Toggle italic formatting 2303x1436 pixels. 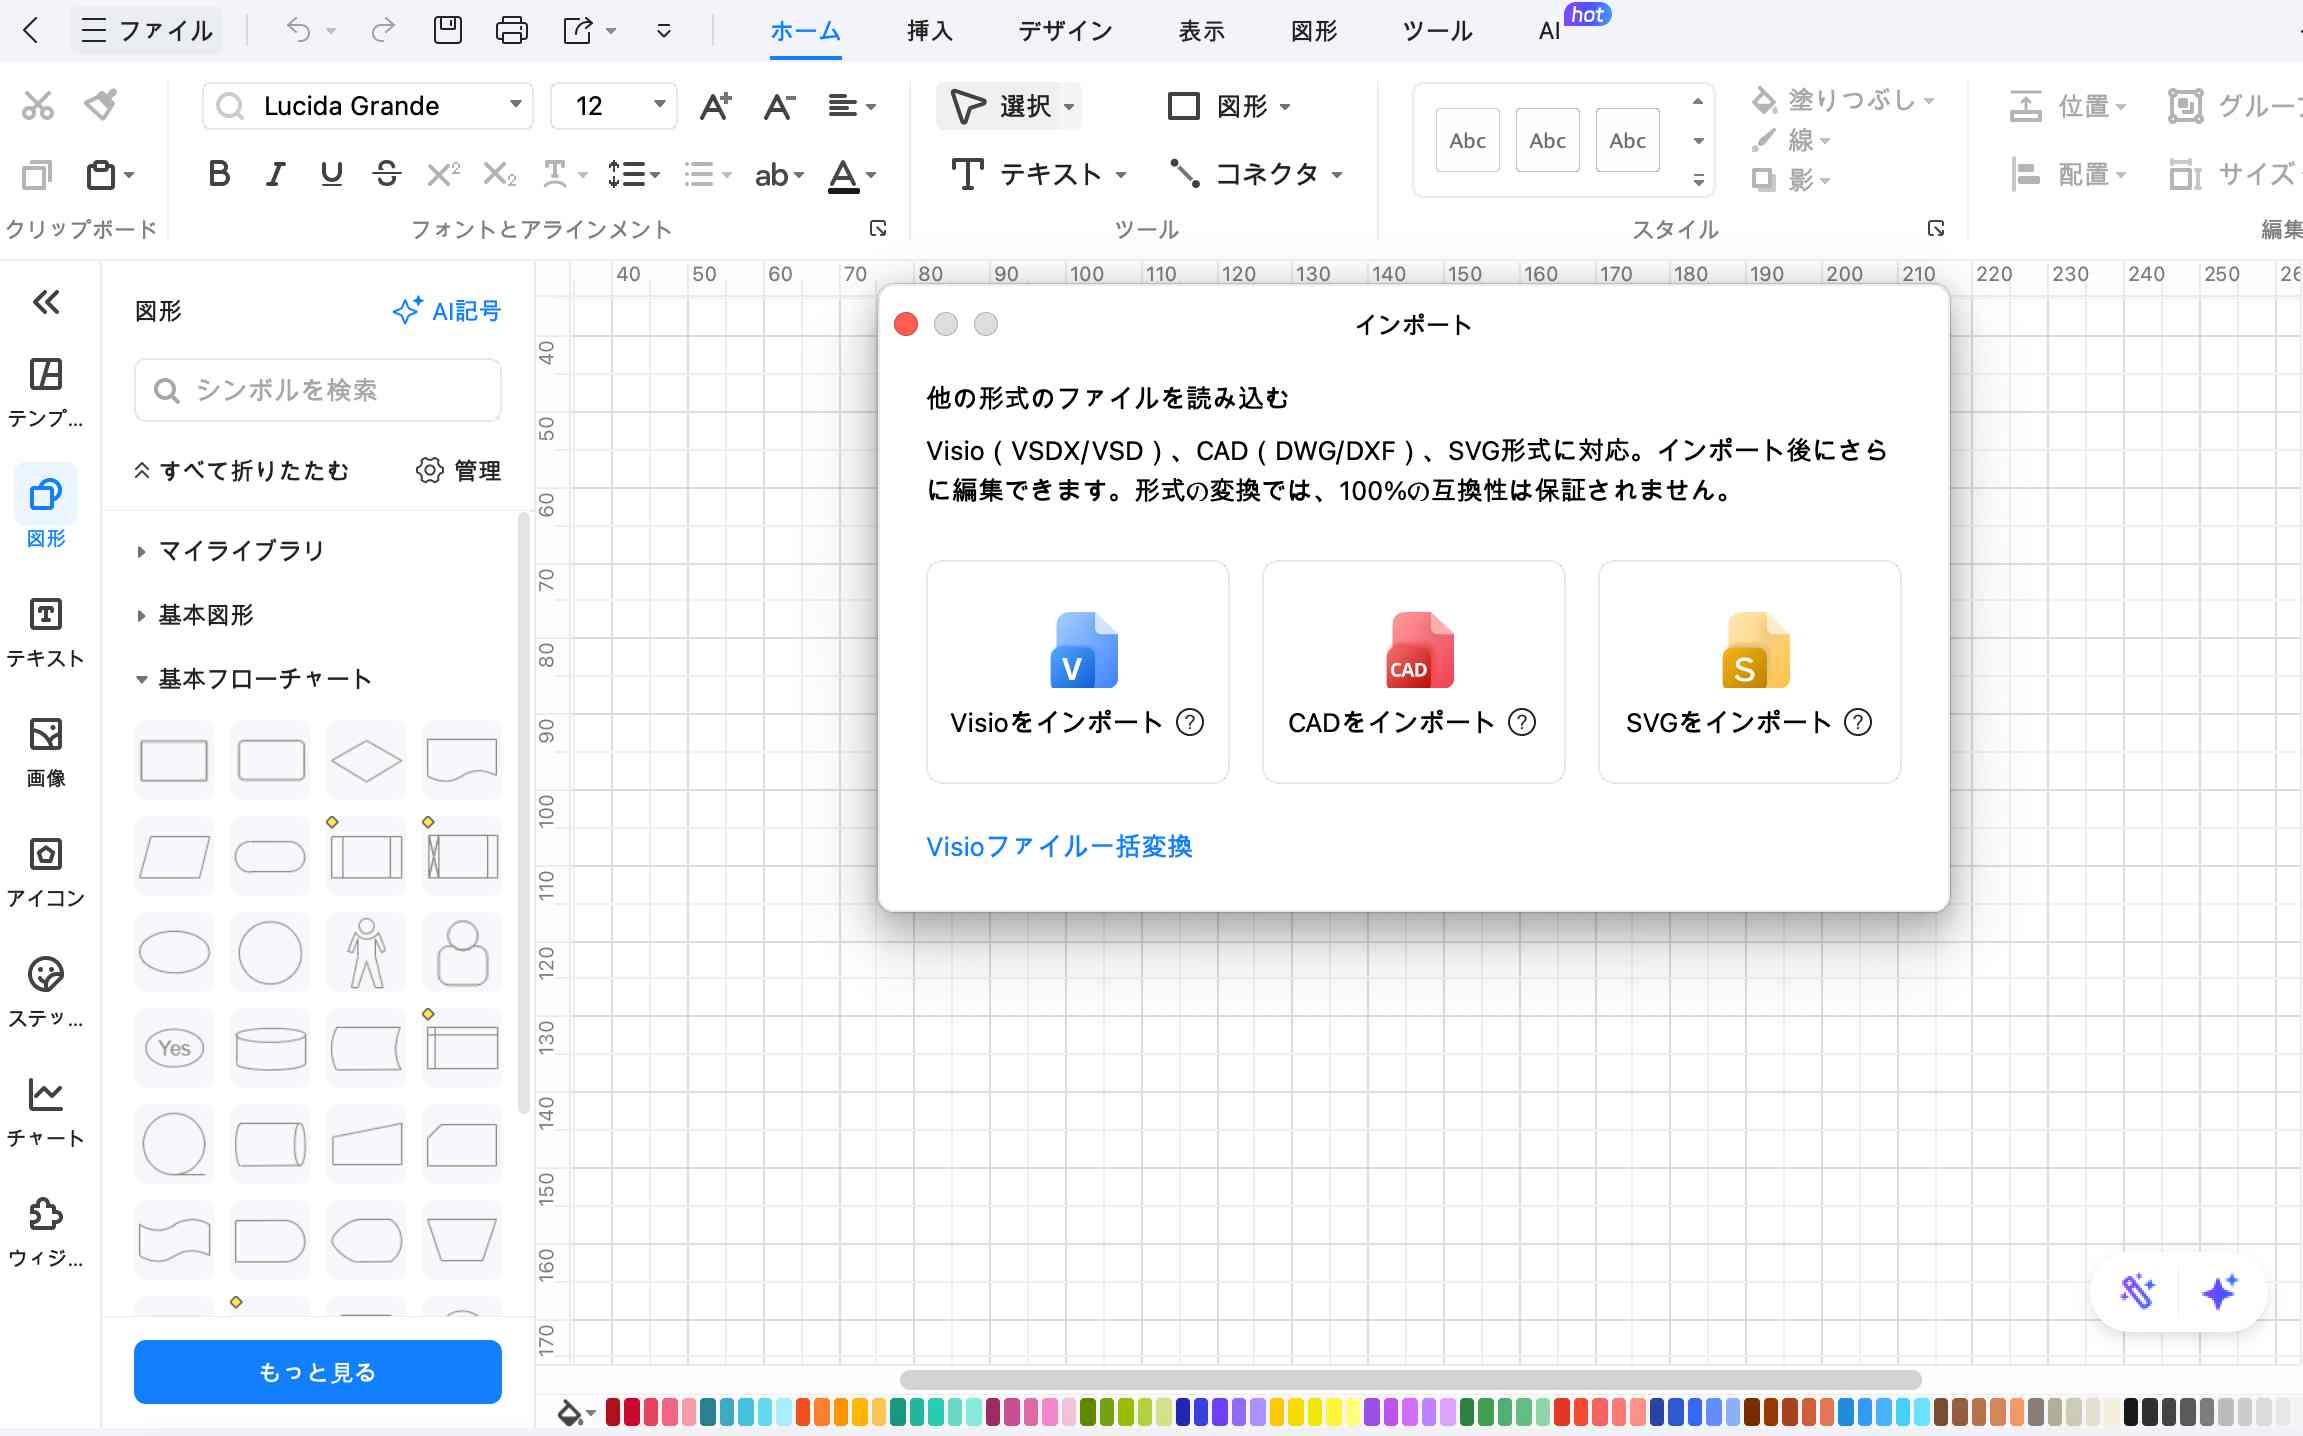(x=275, y=175)
